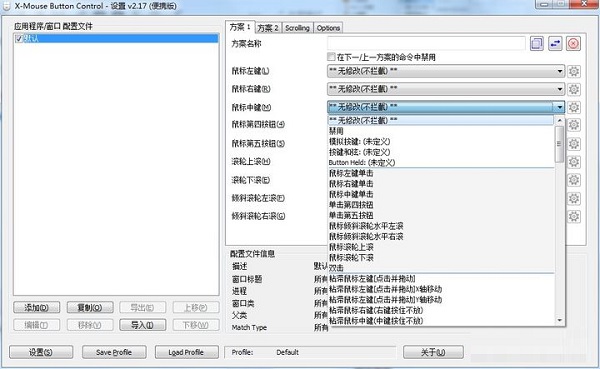Open gear settings for 鼠标第四按钮
The image size is (600, 369).
coord(574,125)
